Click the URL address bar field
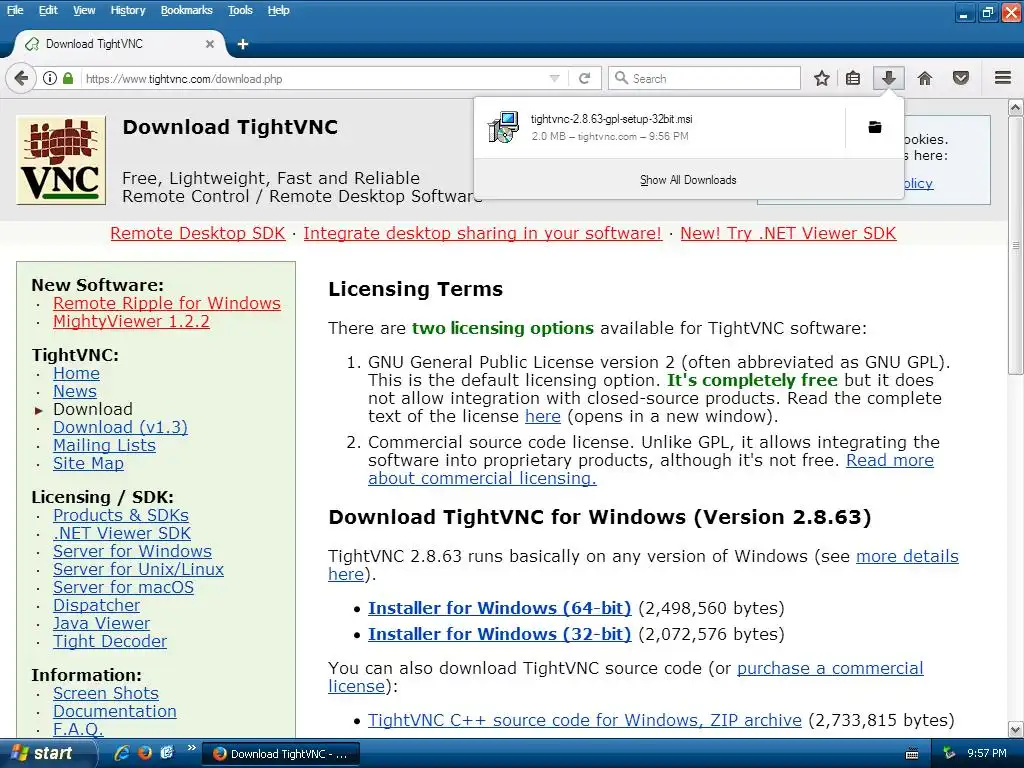 click(x=313, y=78)
